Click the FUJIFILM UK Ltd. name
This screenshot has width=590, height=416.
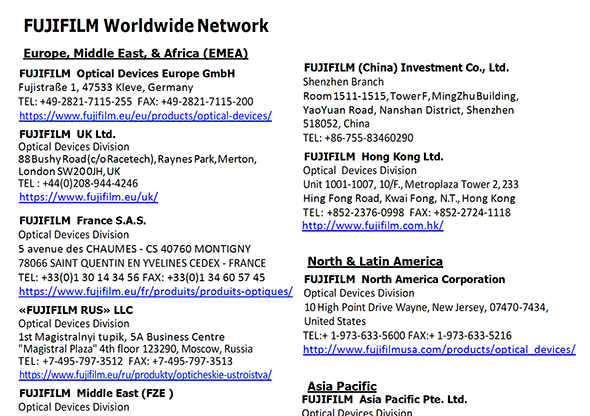[67, 134]
